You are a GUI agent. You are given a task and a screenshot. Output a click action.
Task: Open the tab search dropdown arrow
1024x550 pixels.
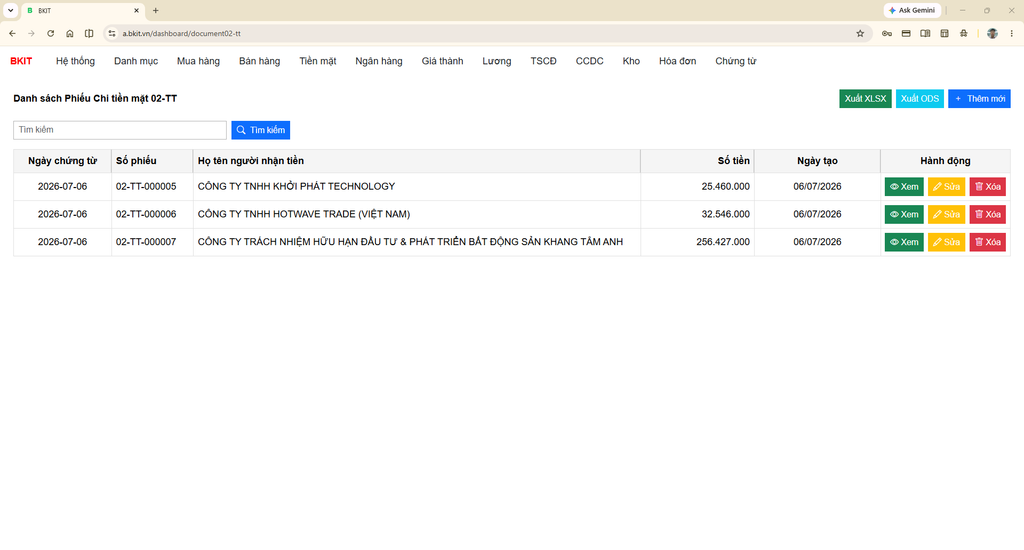tap(10, 10)
